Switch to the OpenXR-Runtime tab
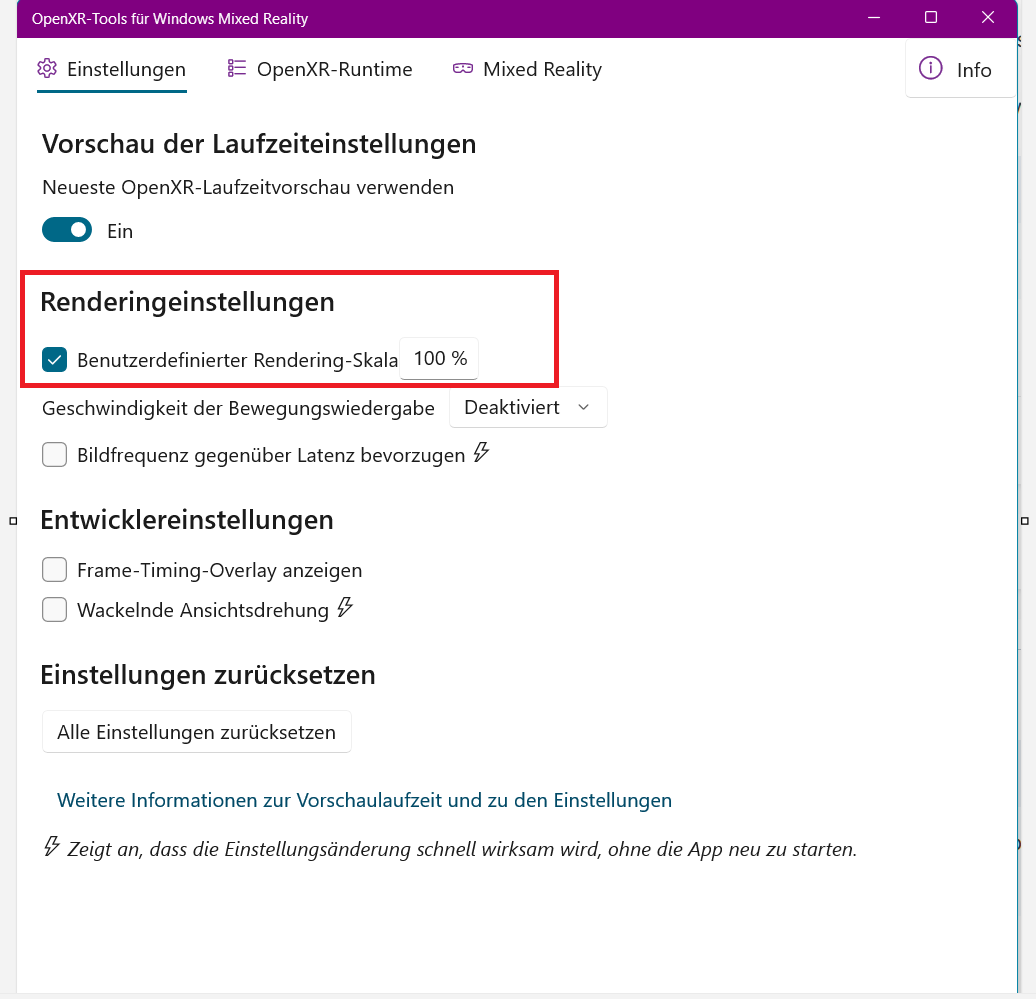 [x=320, y=69]
